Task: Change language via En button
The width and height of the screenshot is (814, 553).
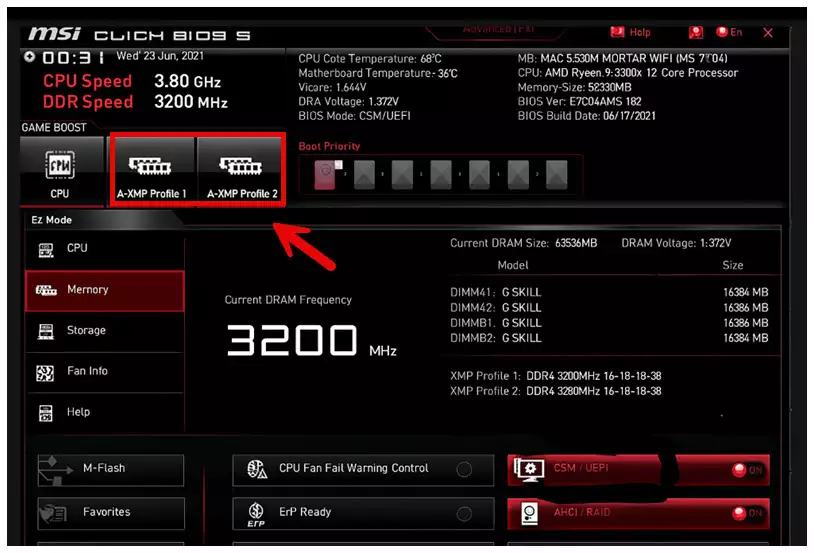Action: click(x=729, y=32)
